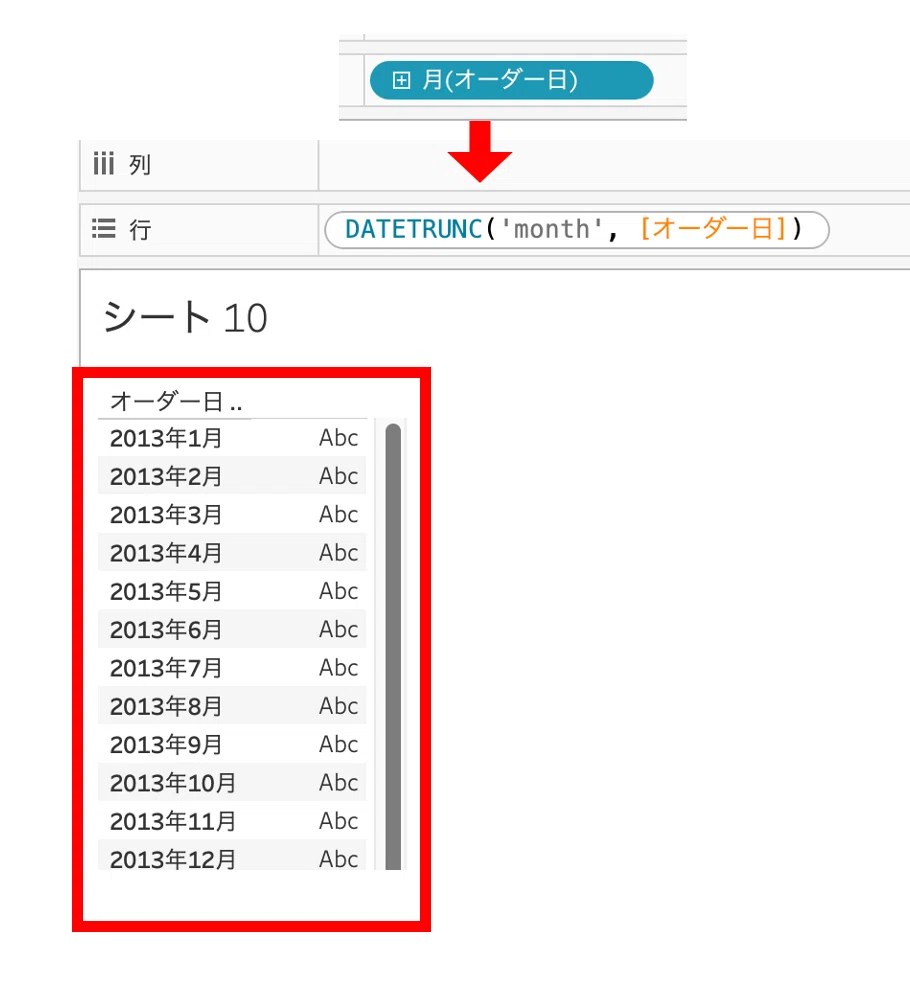The image size is (910, 988).
Task: Click the Abc mark in 2013年3月 row
Action: click(x=338, y=514)
